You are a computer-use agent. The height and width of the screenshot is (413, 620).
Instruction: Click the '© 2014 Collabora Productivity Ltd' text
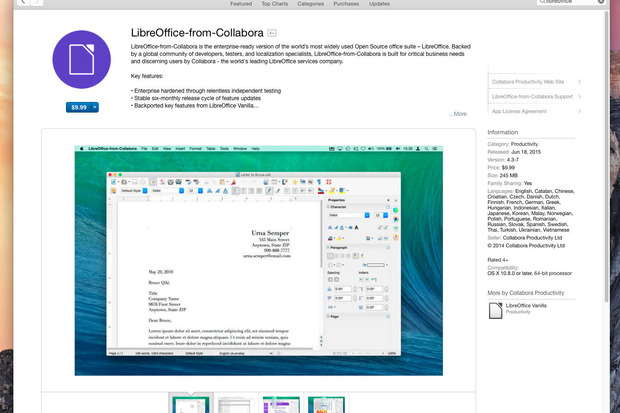click(526, 246)
